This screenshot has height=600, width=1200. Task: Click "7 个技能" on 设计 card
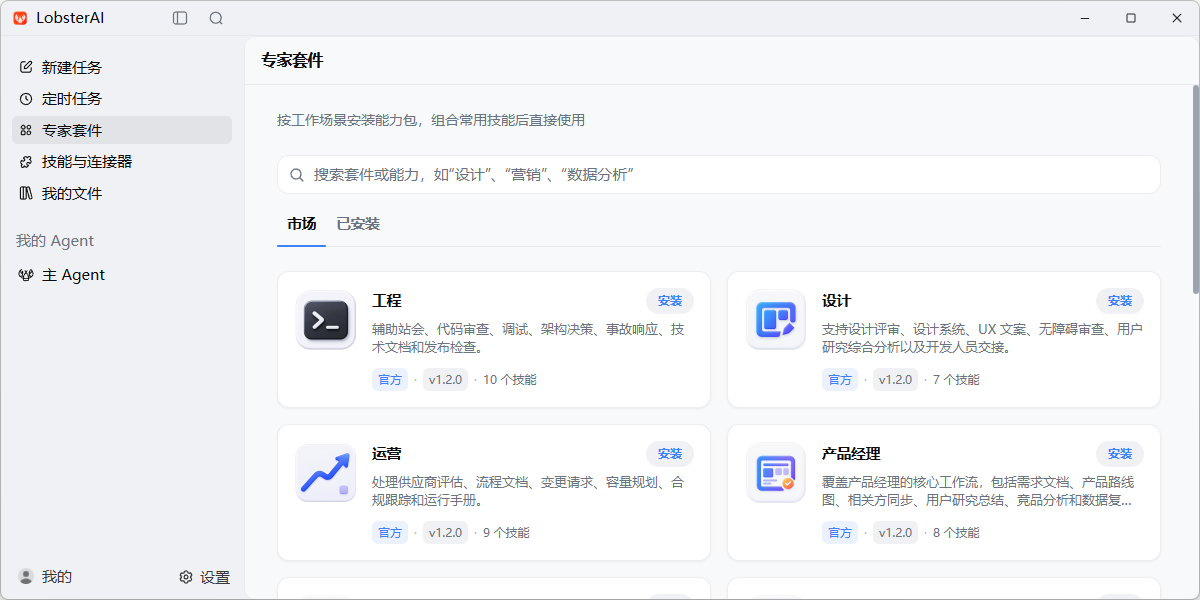(x=956, y=380)
